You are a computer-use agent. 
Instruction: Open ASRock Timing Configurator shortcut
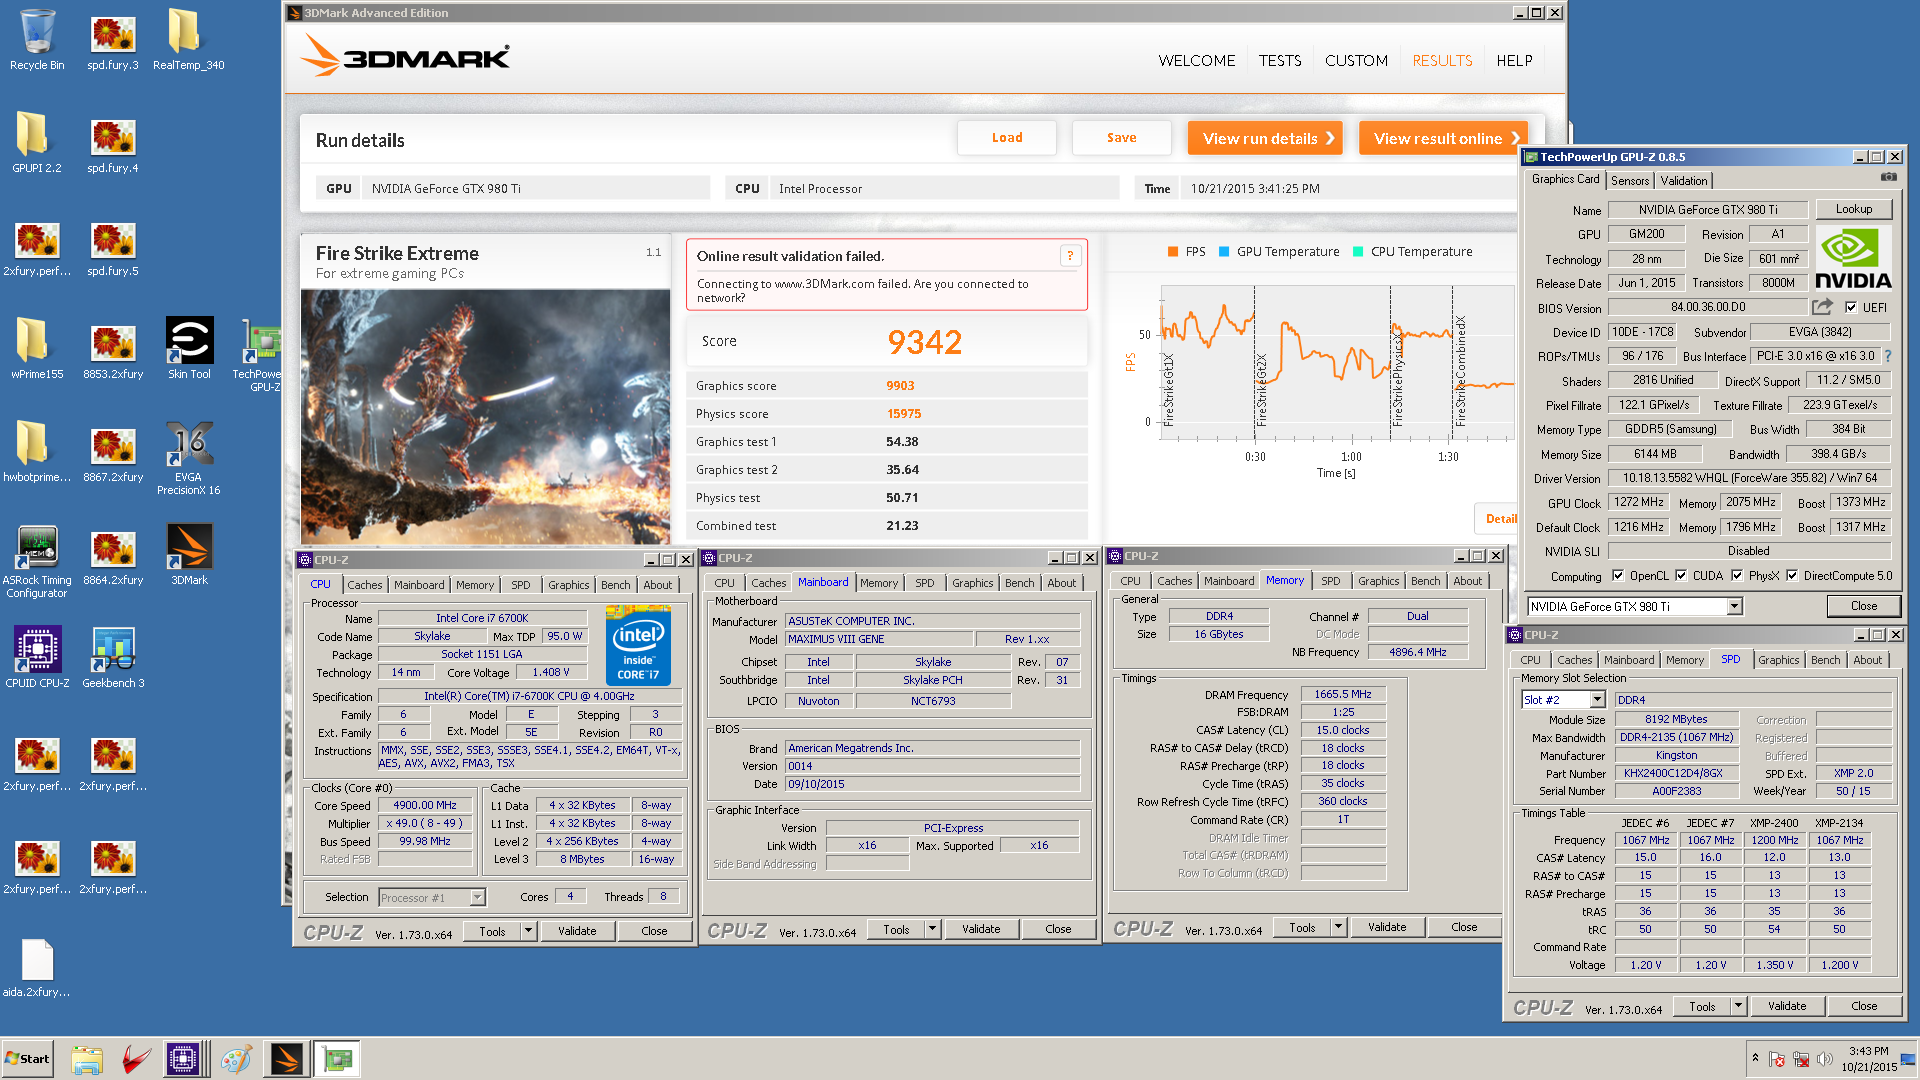(x=37, y=561)
